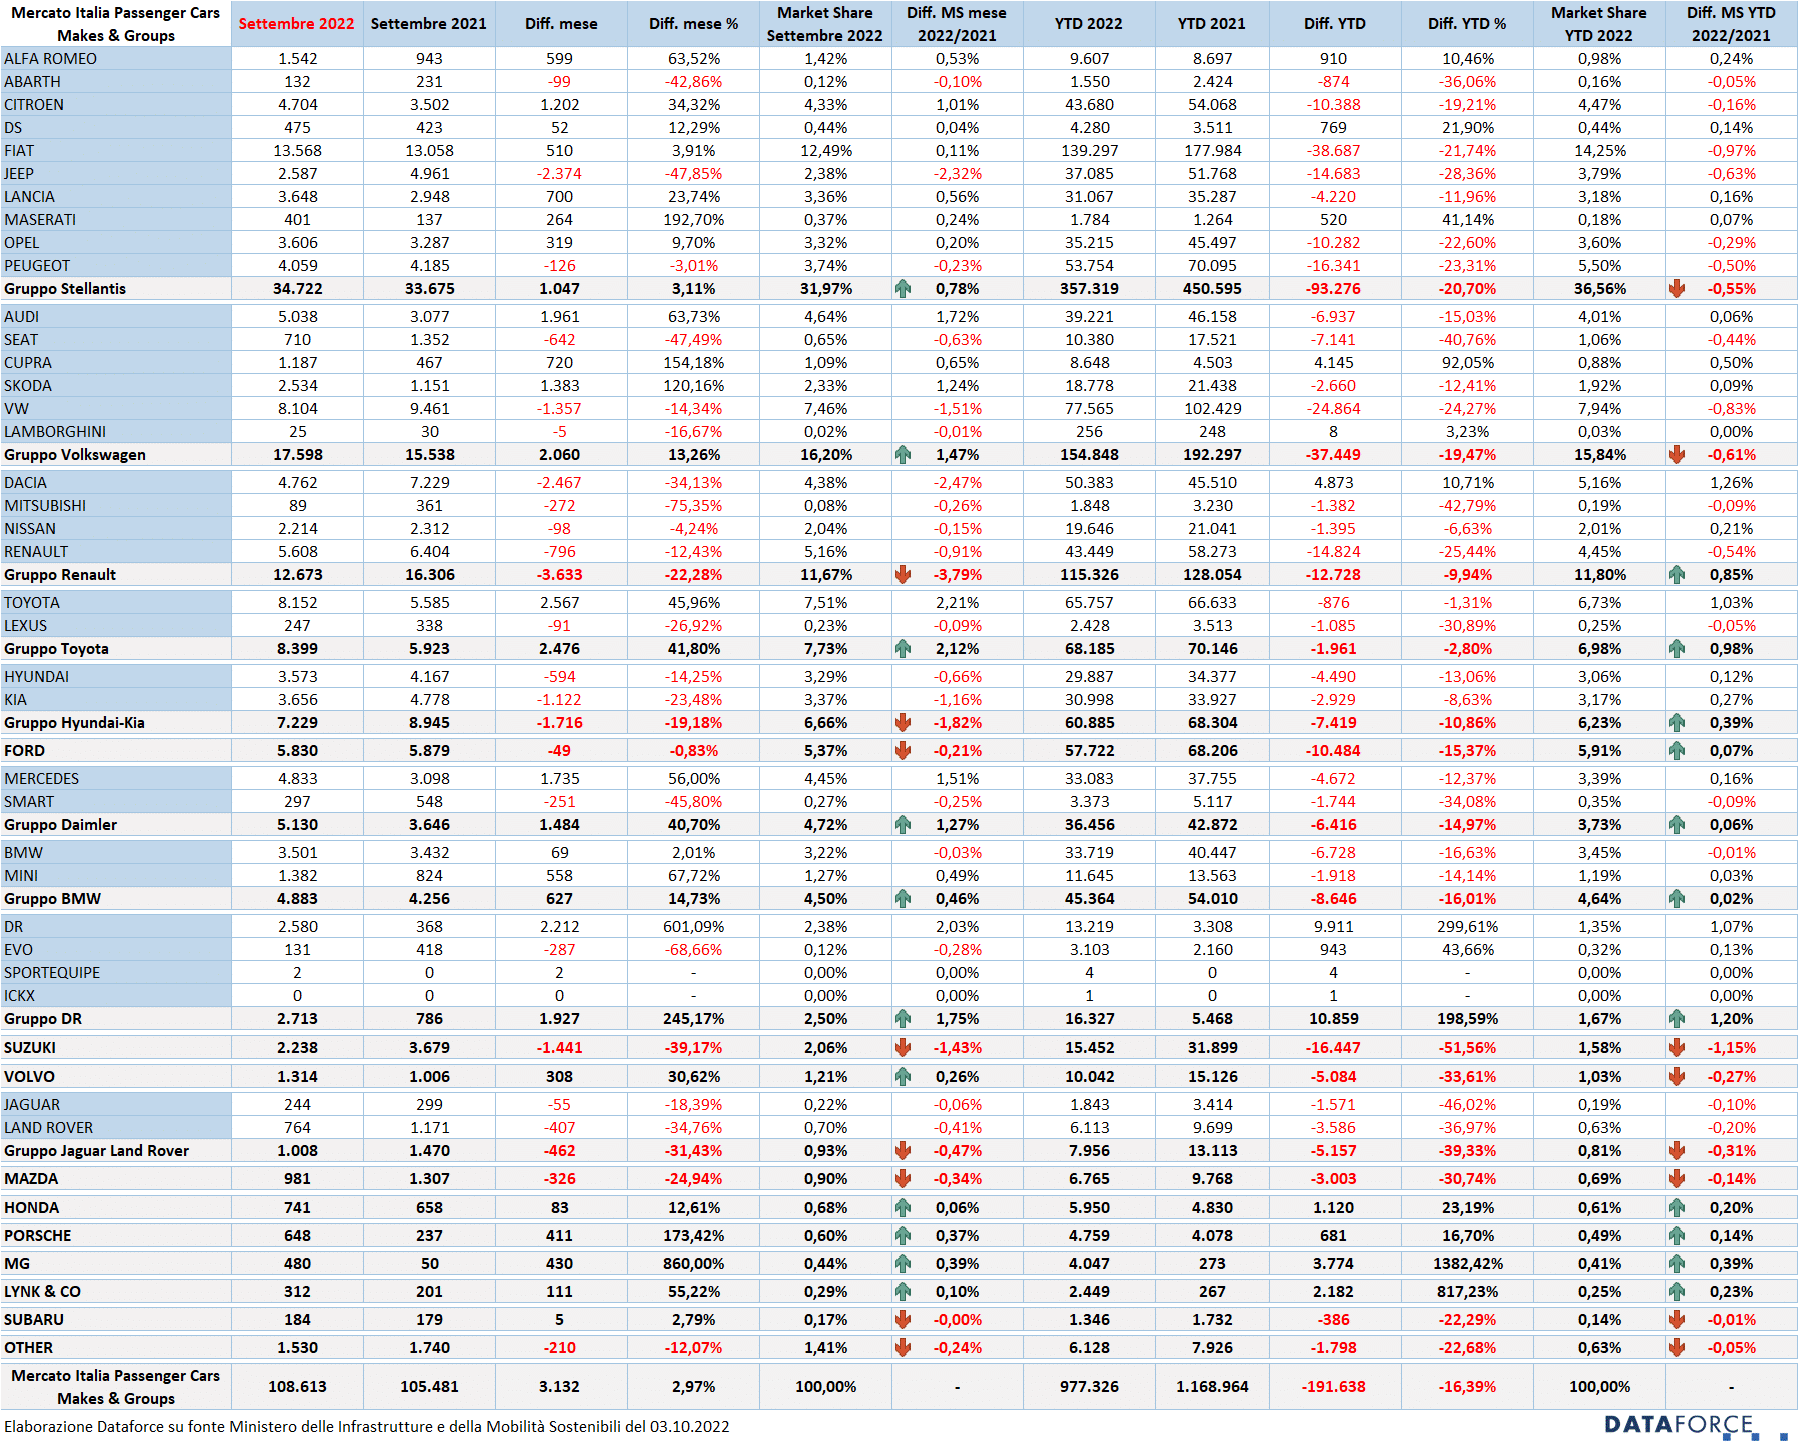
Task: Click the red down arrow in Gruppo Jaguar Land Rover monthly column
Action: (x=903, y=1151)
